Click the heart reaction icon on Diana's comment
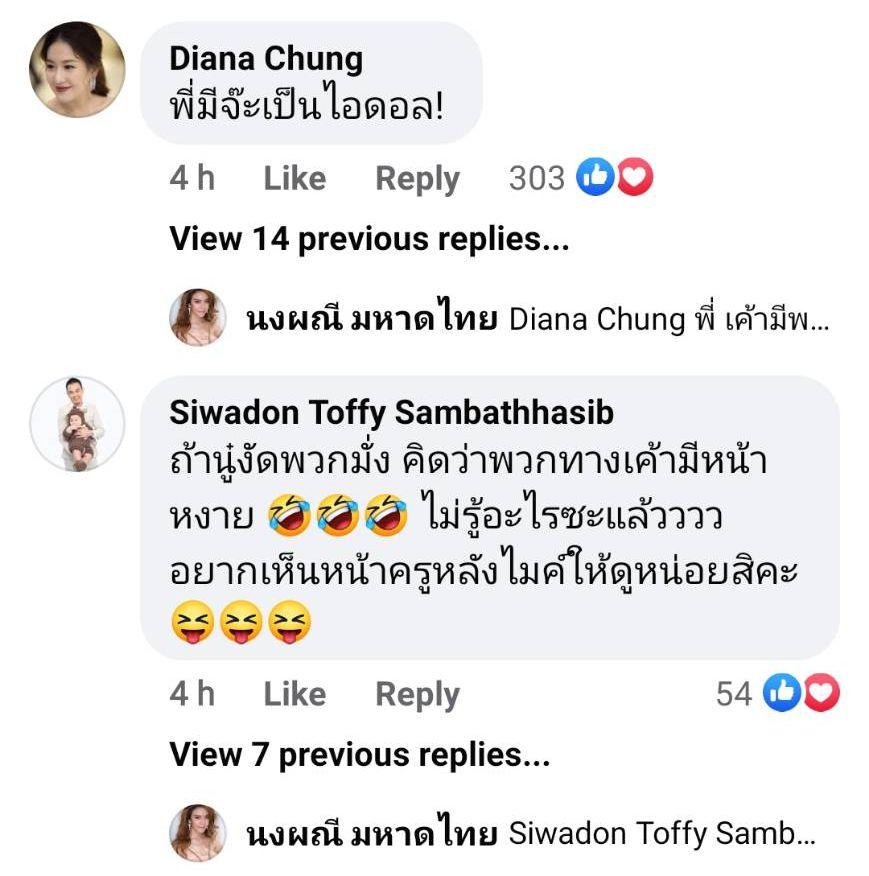Screen dimensions: 869x876 tap(634, 179)
